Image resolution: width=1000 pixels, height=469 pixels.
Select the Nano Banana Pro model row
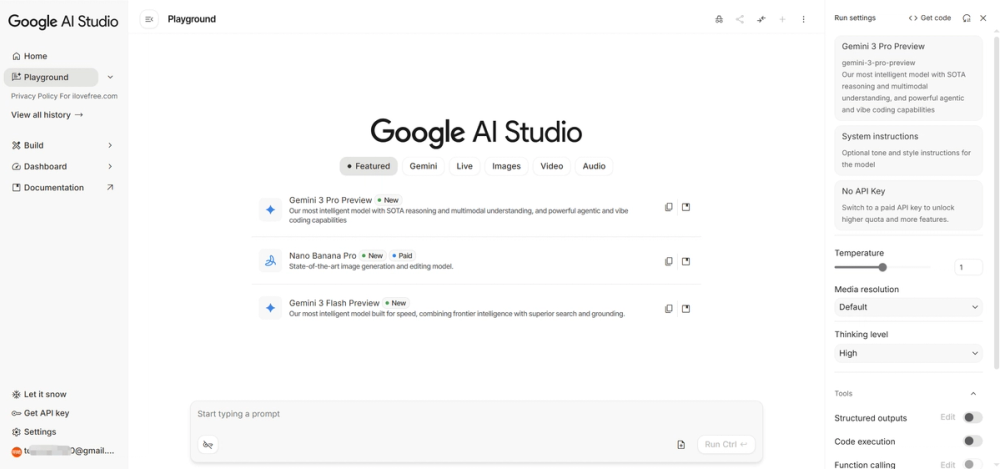[x=476, y=260]
